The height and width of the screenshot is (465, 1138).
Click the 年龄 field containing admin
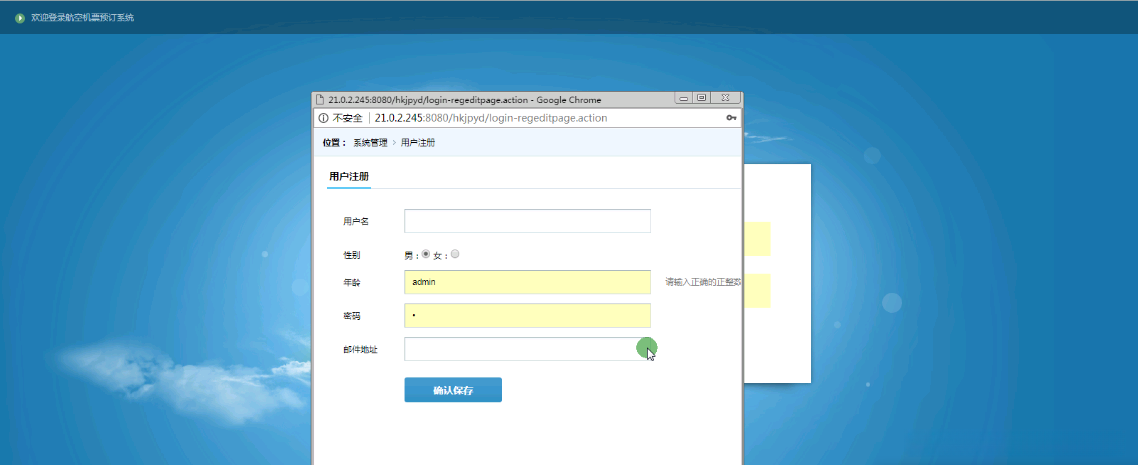(527, 282)
